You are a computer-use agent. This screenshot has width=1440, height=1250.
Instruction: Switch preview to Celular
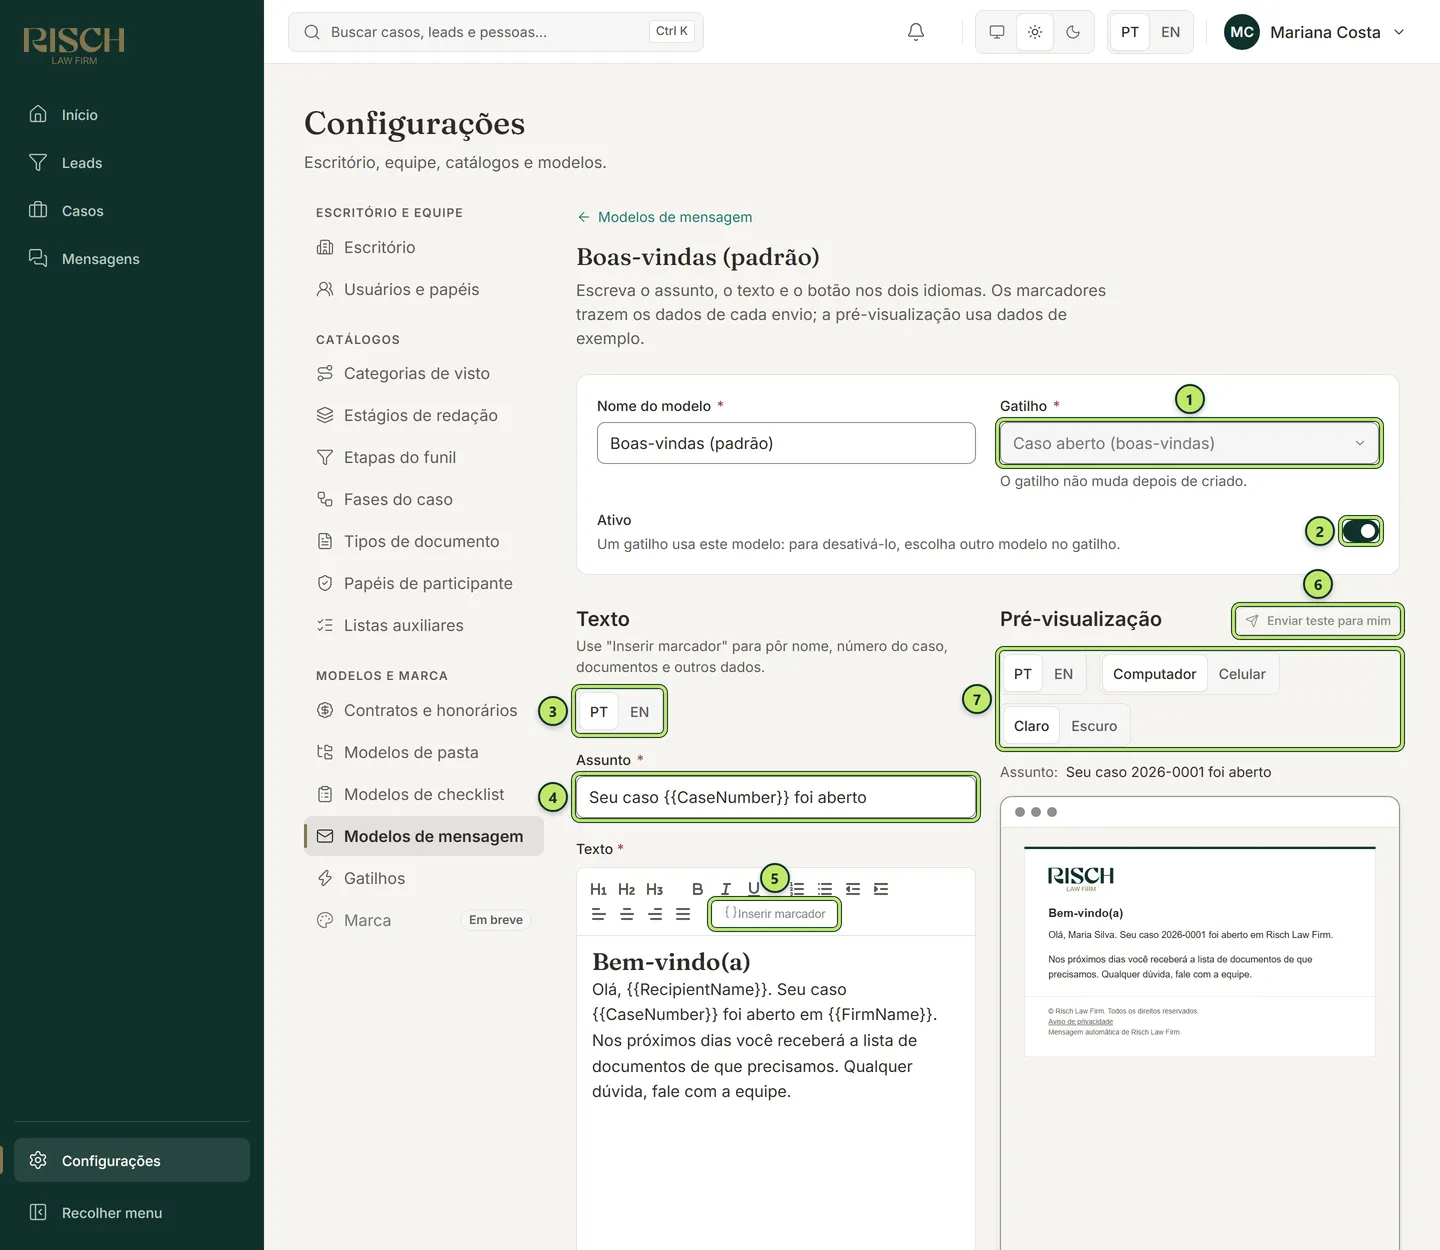pos(1242,674)
